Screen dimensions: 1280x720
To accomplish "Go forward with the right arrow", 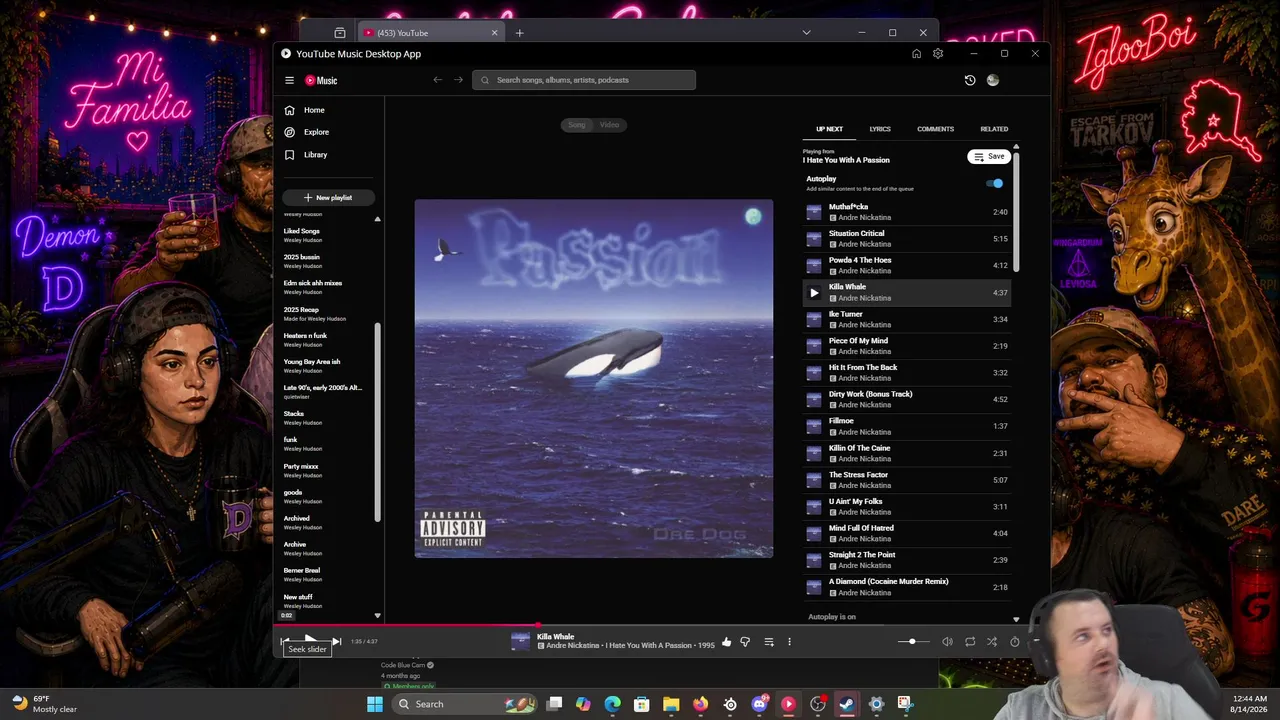I will click(459, 80).
